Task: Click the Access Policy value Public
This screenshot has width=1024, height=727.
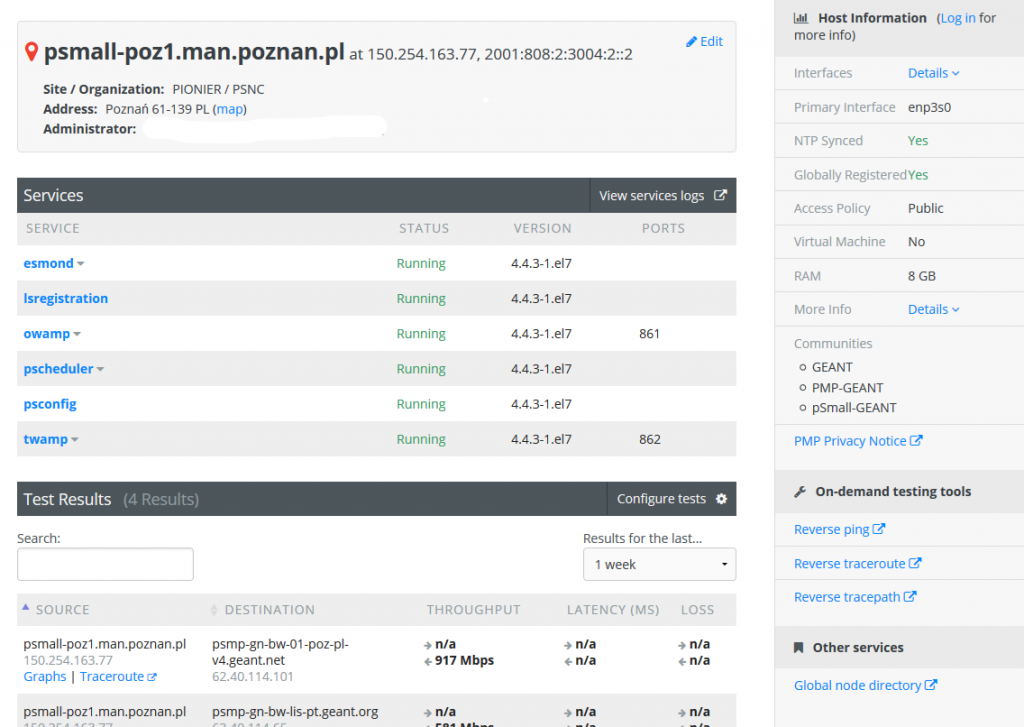Action: click(925, 208)
